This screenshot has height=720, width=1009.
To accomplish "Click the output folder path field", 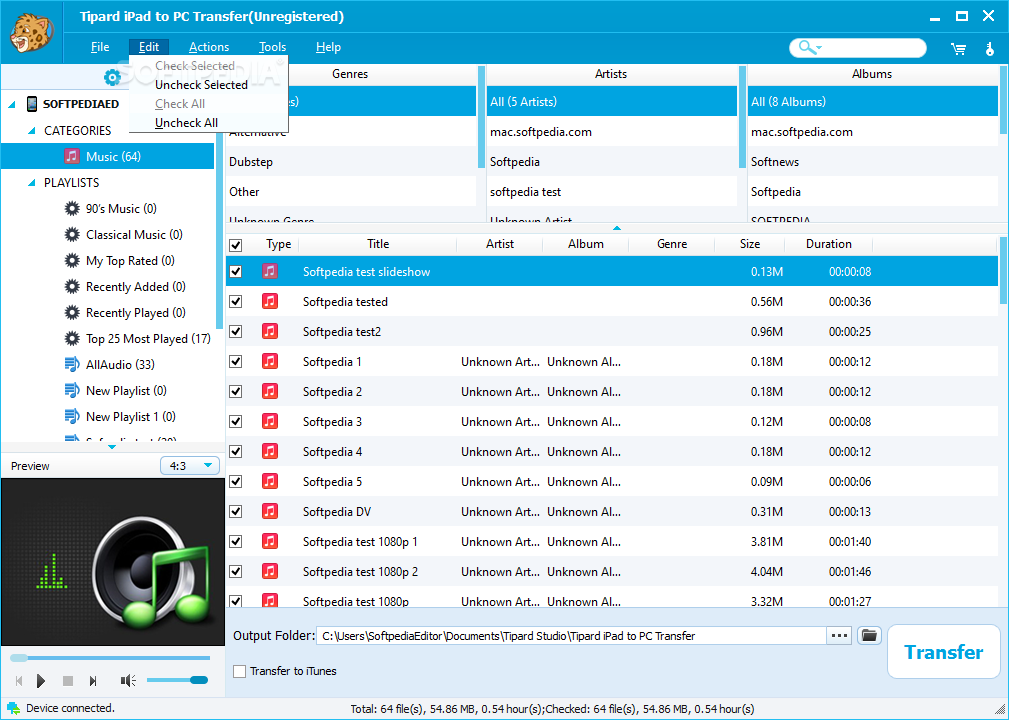I will tap(571, 636).
